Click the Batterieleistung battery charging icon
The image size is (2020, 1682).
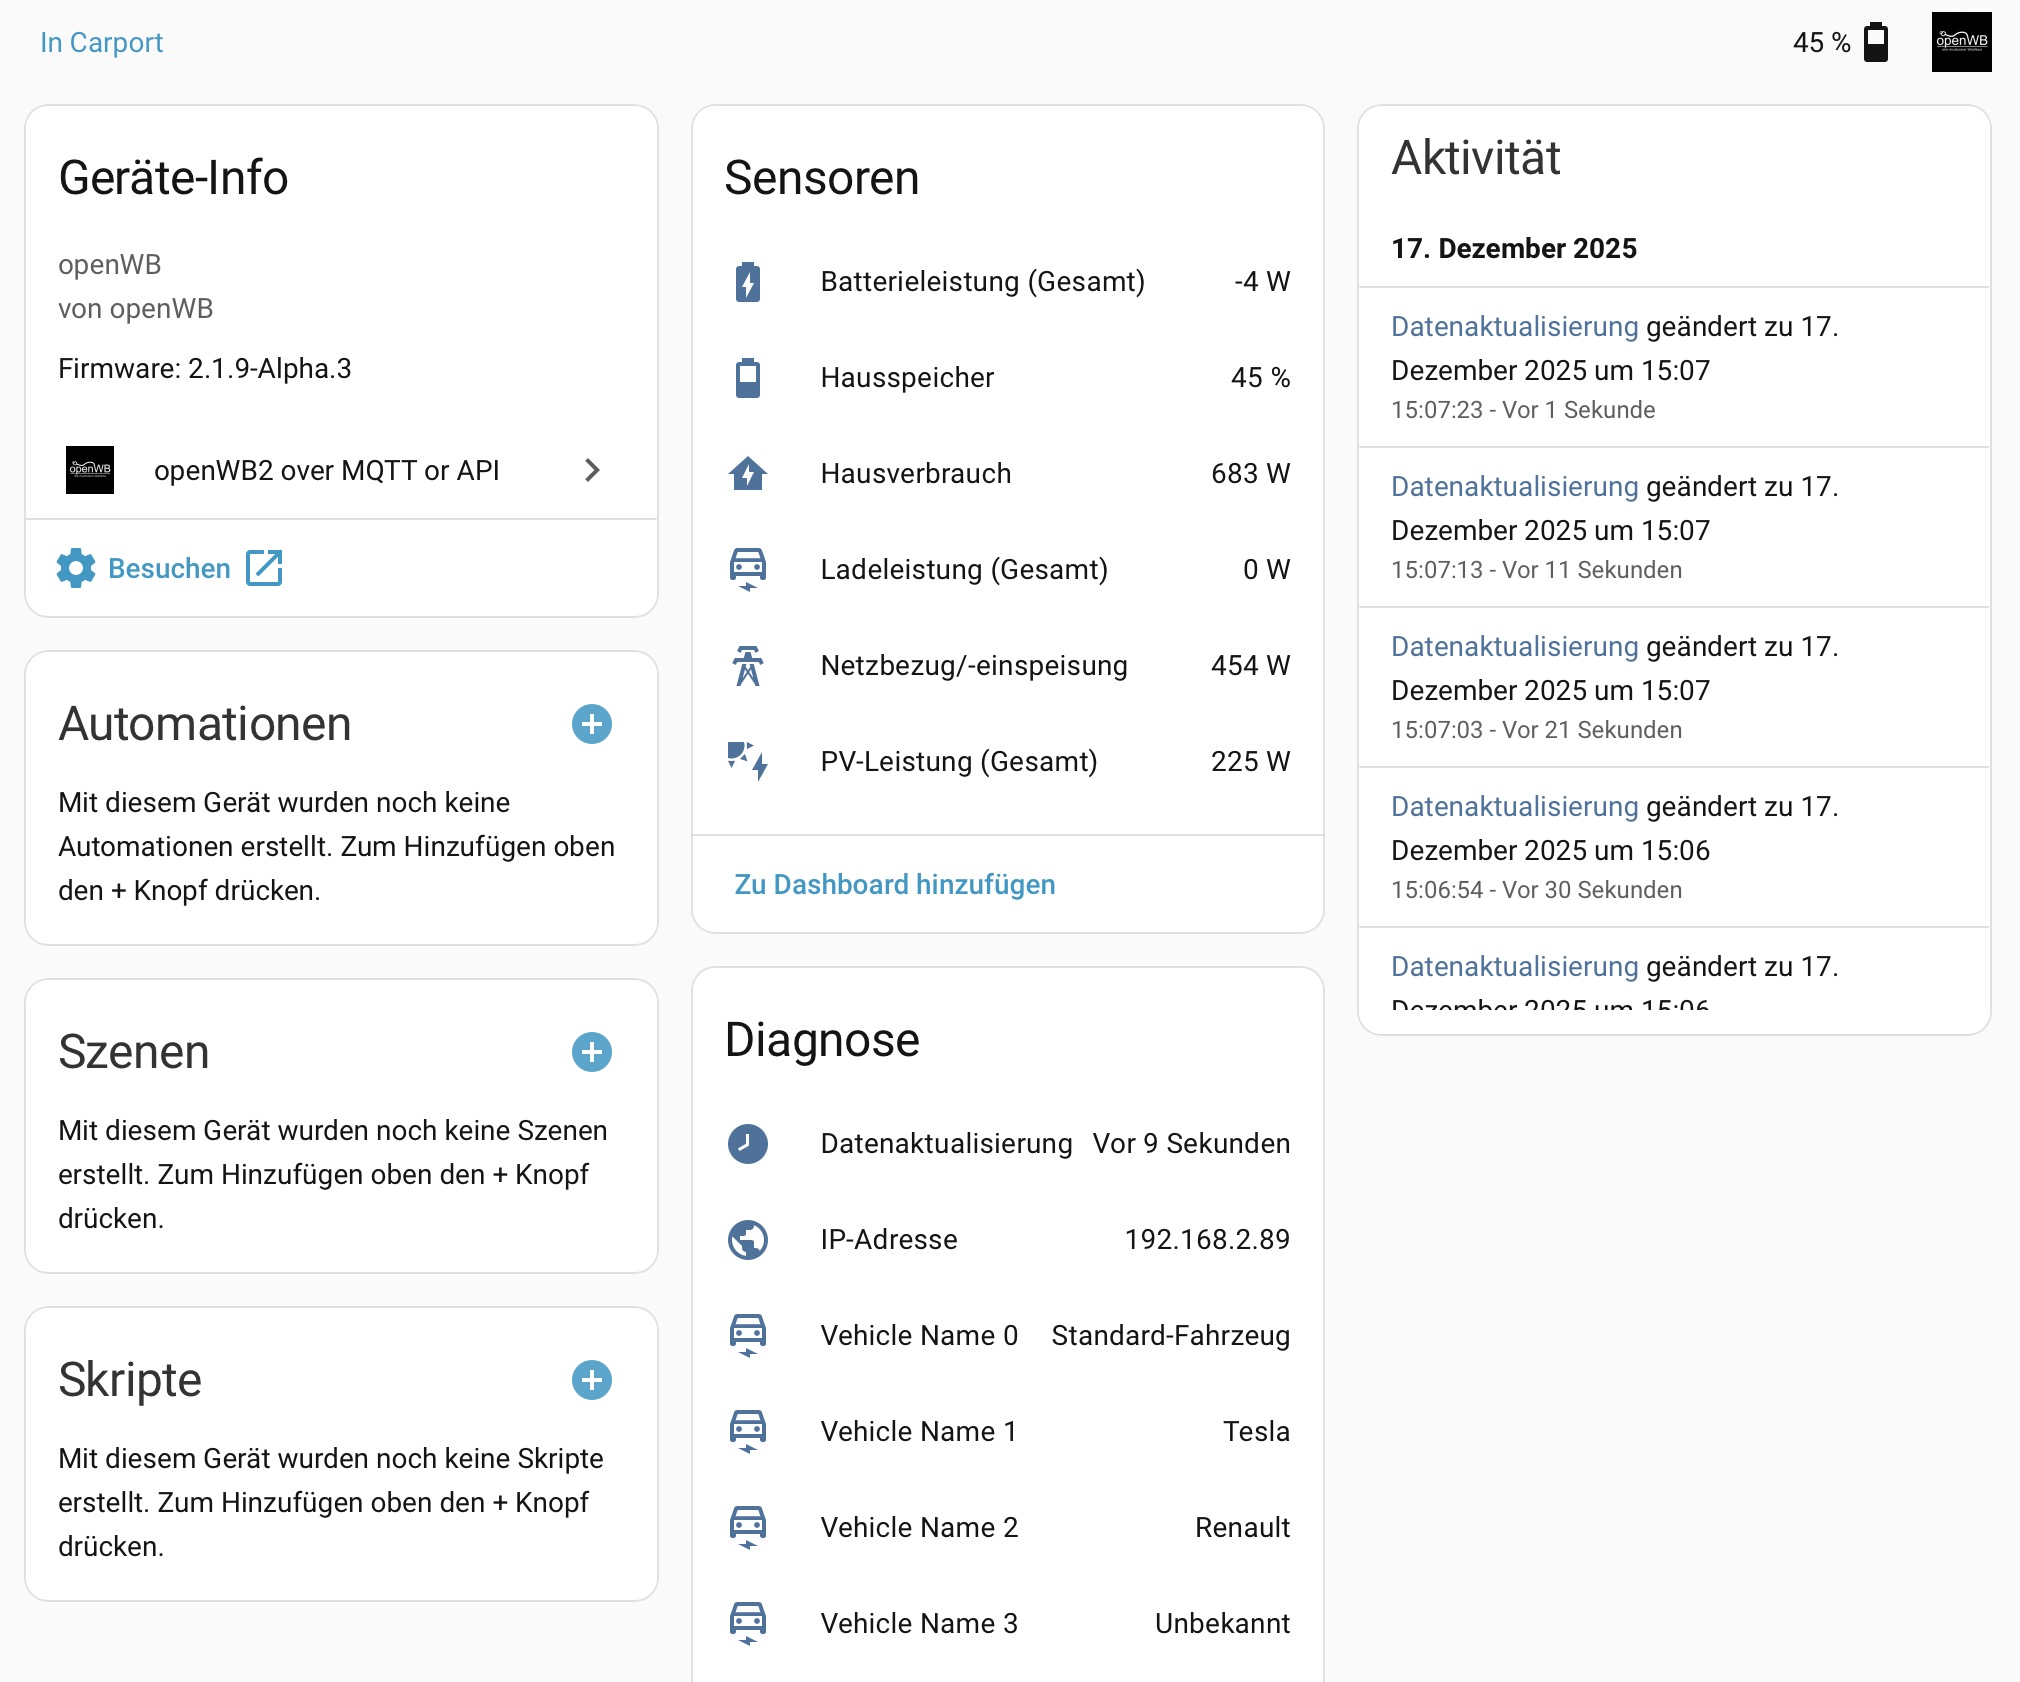point(748,282)
